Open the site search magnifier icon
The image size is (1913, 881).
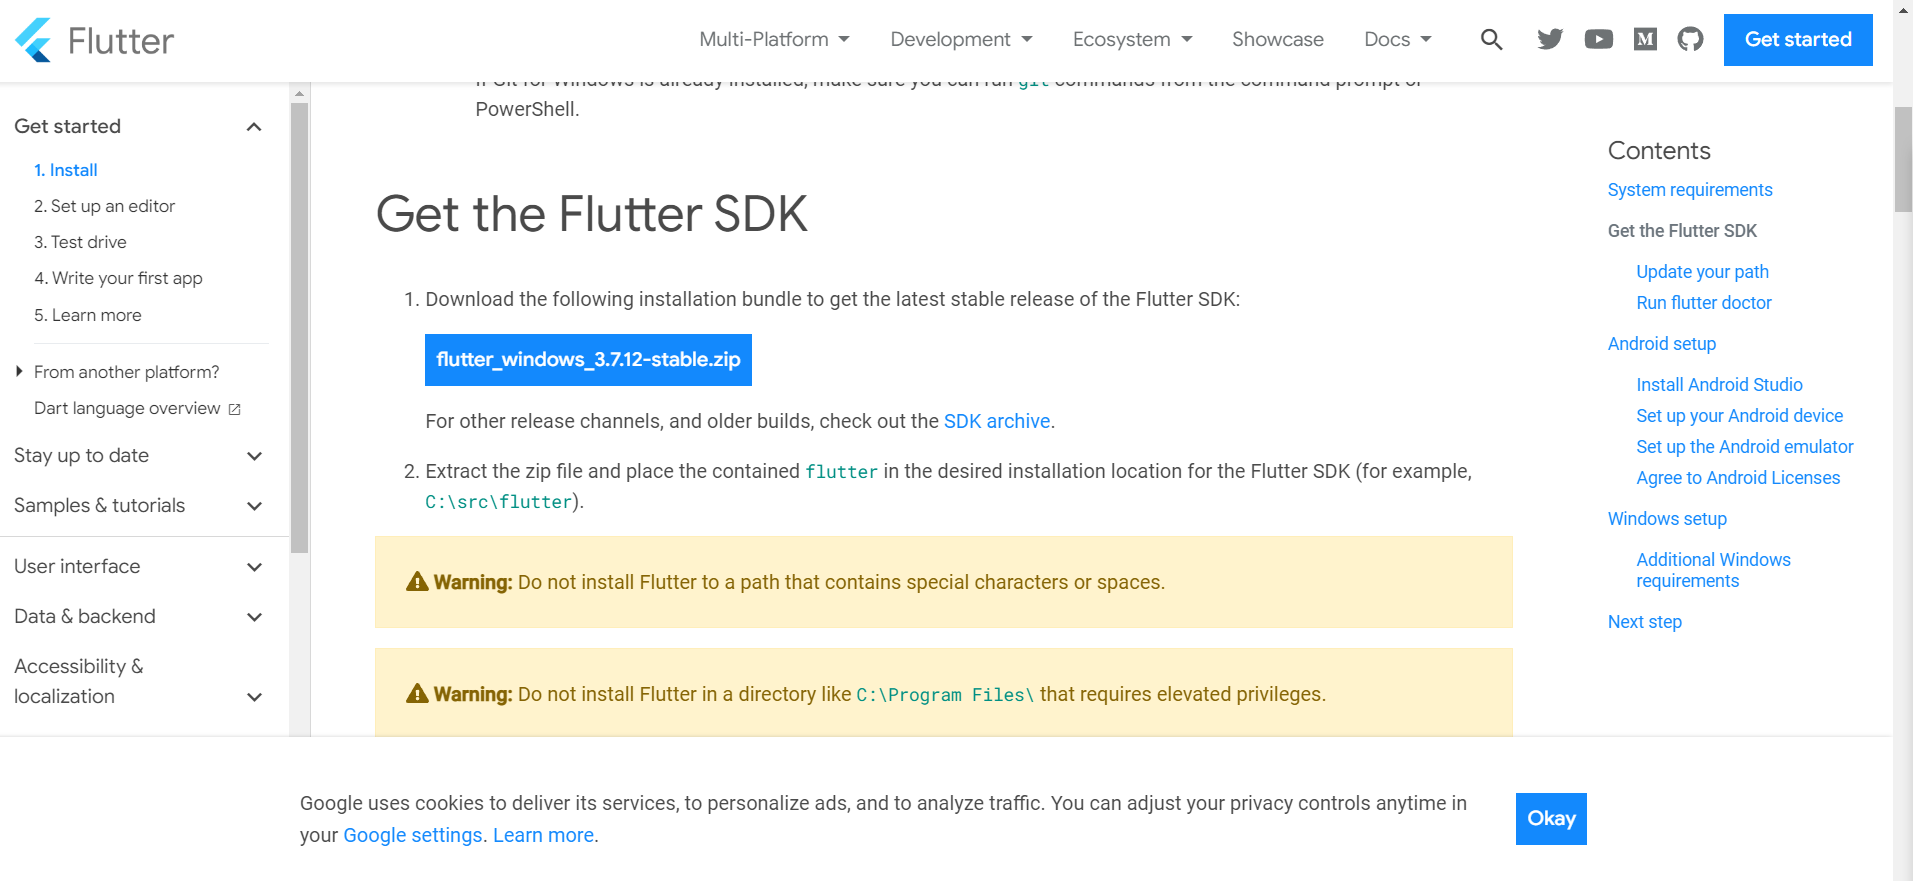[x=1491, y=39]
